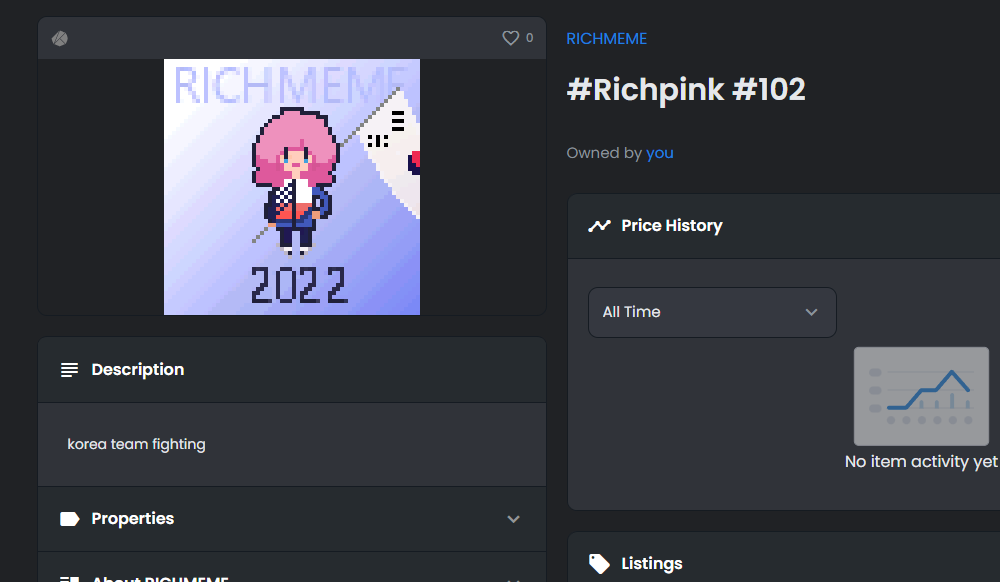Open the owner profile link 'you'
This screenshot has width=1000, height=582.
(659, 153)
